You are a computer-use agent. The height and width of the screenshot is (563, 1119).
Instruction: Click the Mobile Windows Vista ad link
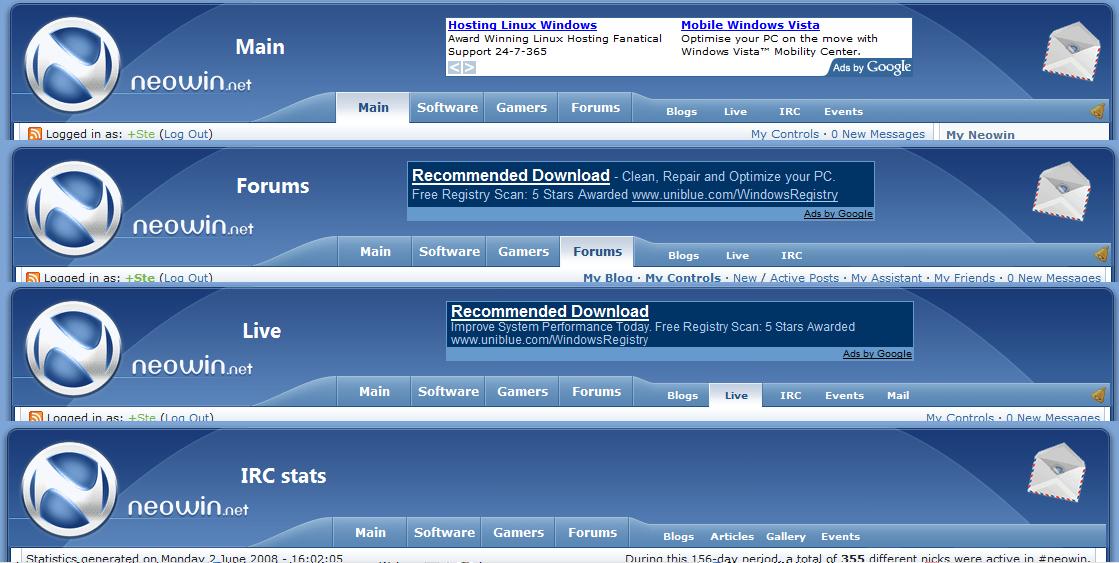(750, 25)
